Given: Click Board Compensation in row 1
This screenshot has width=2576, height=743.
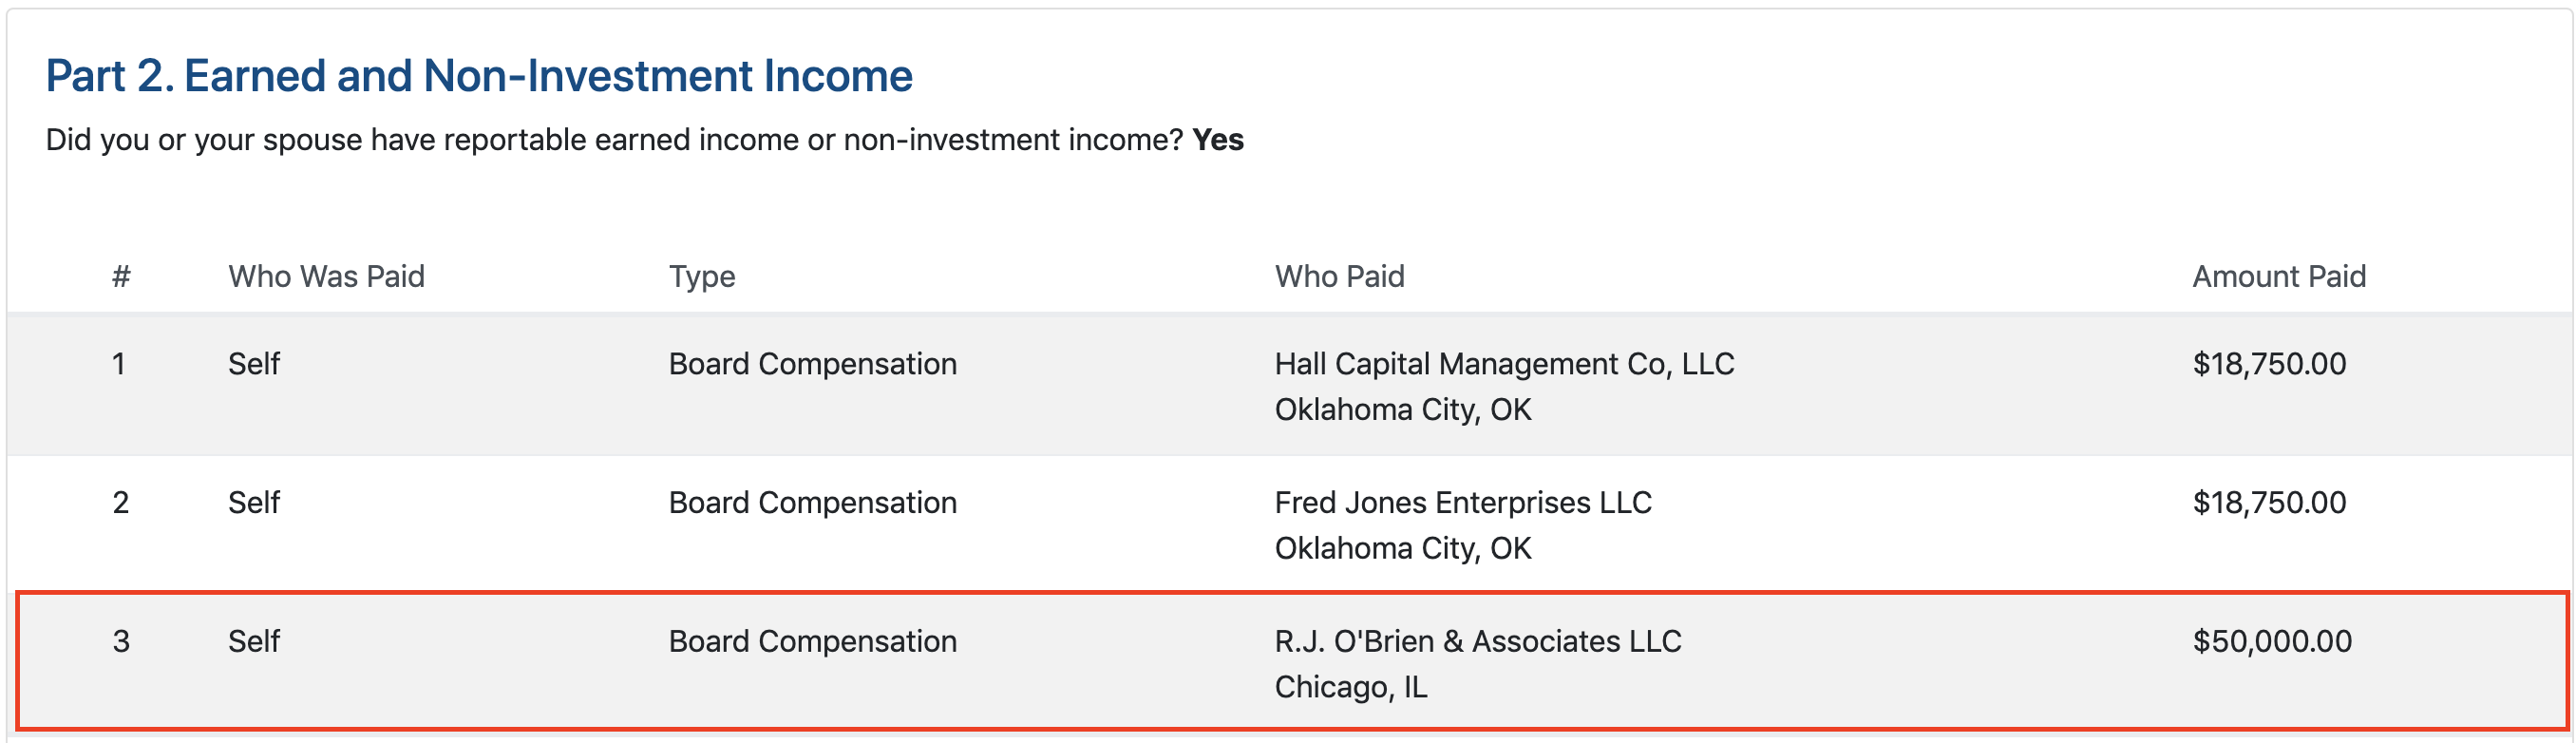Looking at the screenshot, I should (x=812, y=364).
